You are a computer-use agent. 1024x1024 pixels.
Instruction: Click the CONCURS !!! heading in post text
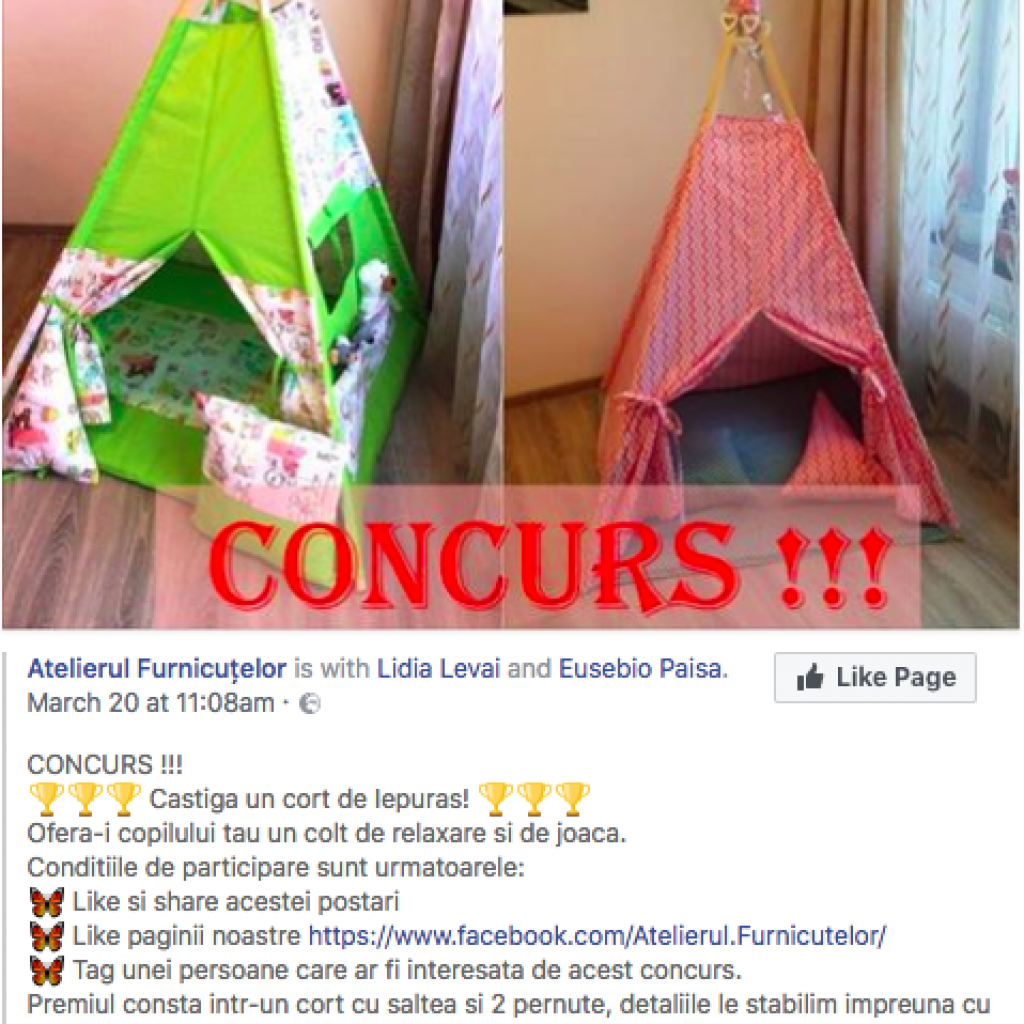[105, 765]
